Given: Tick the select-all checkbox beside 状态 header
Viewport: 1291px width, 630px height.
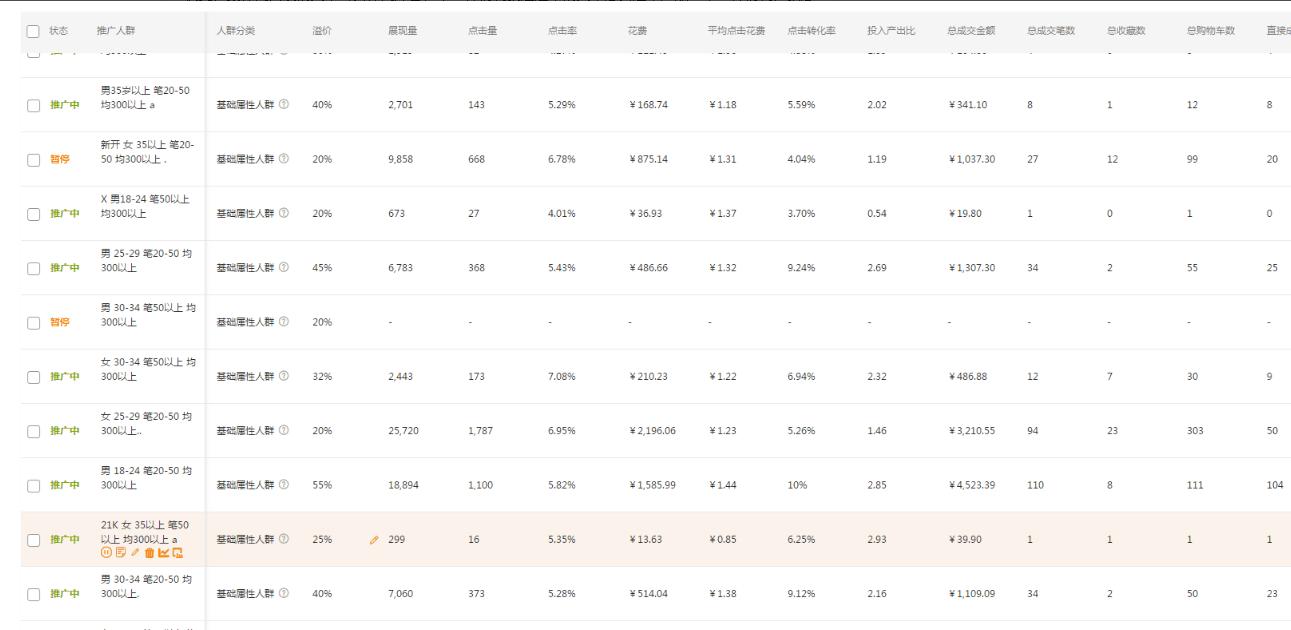Looking at the screenshot, I should (33, 31).
